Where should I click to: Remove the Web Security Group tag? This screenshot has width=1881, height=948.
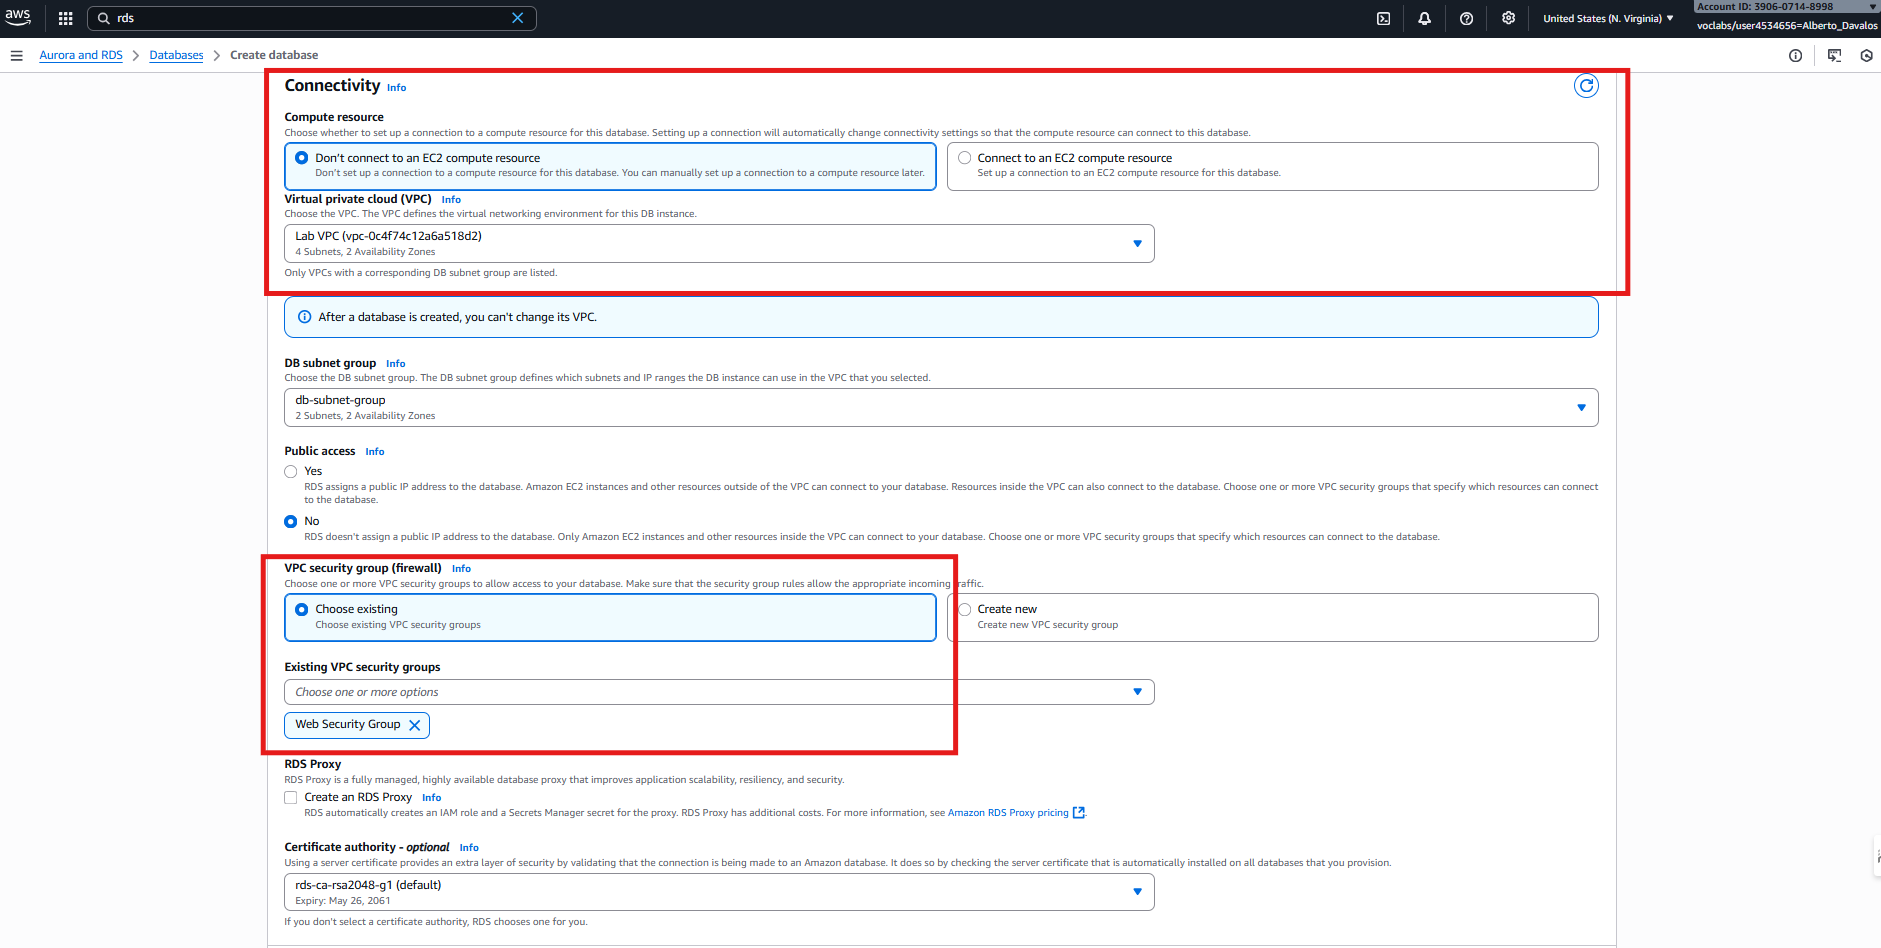(x=414, y=725)
